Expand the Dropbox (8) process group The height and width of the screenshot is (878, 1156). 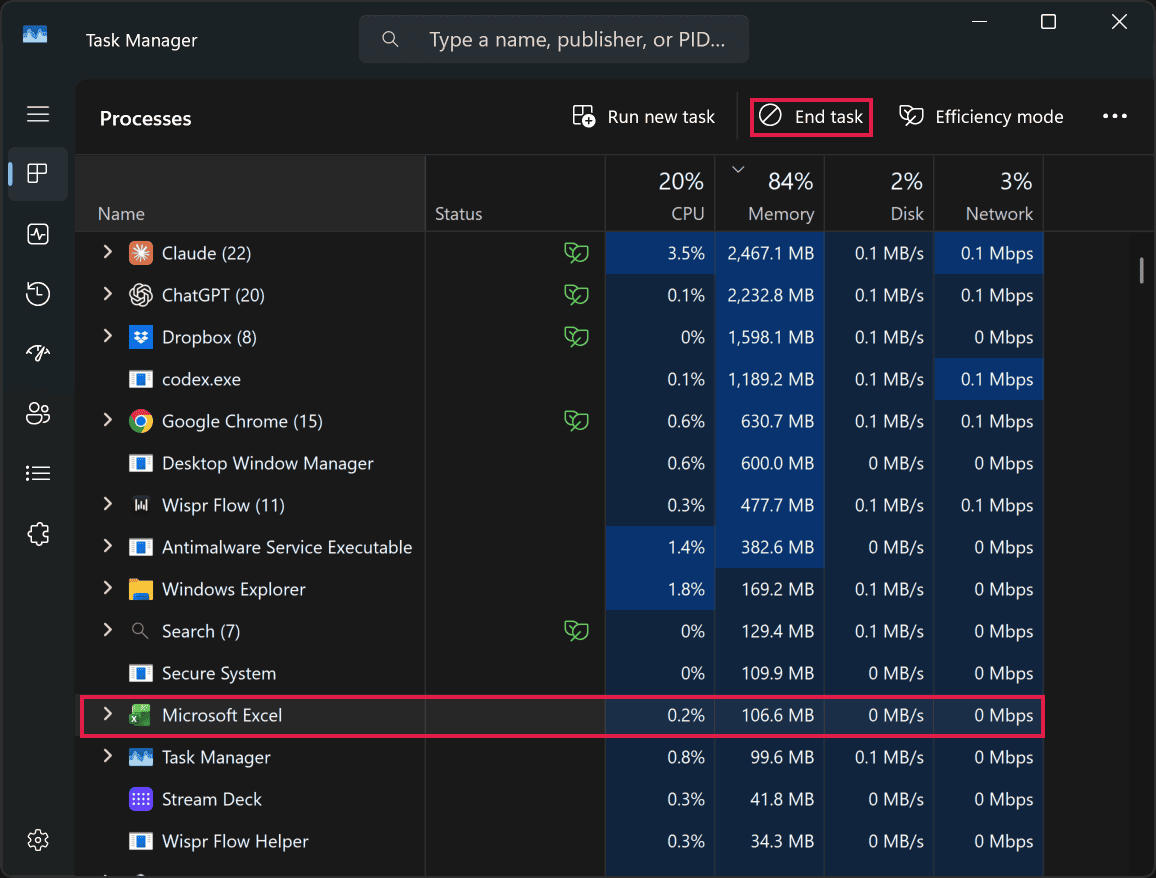(x=108, y=336)
